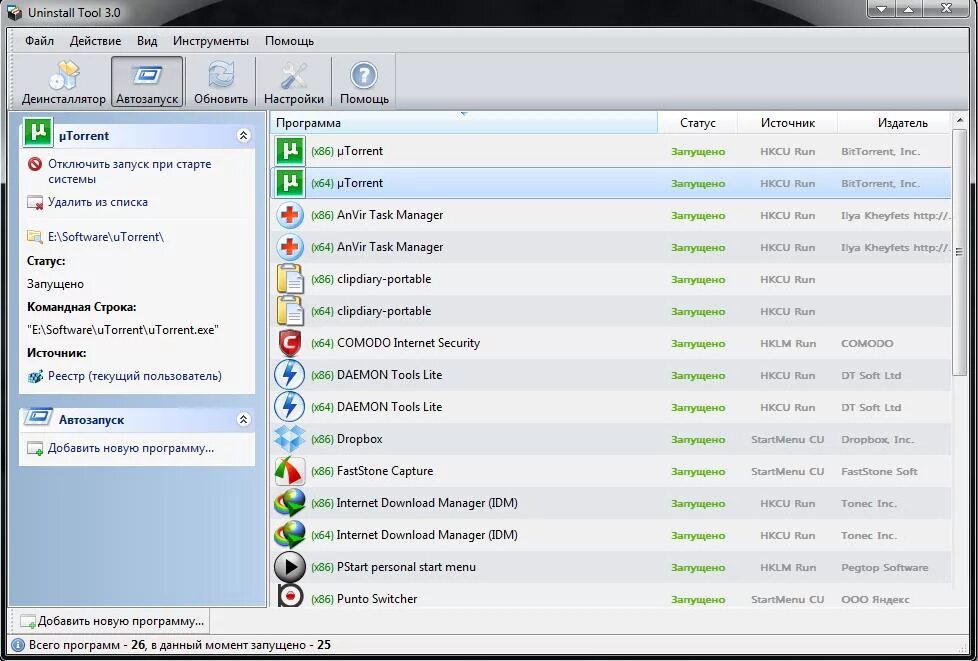Sort by the Источник column header

click(x=788, y=123)
